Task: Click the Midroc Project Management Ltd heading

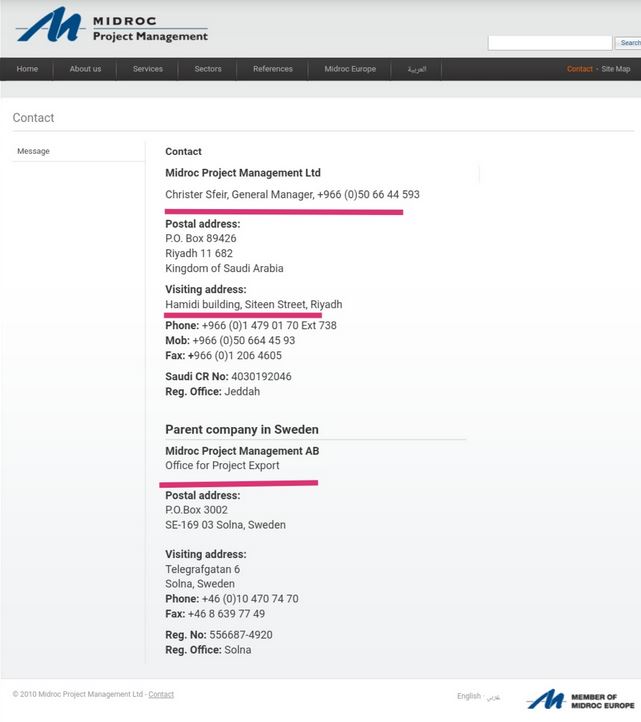Action: point(243,173)
